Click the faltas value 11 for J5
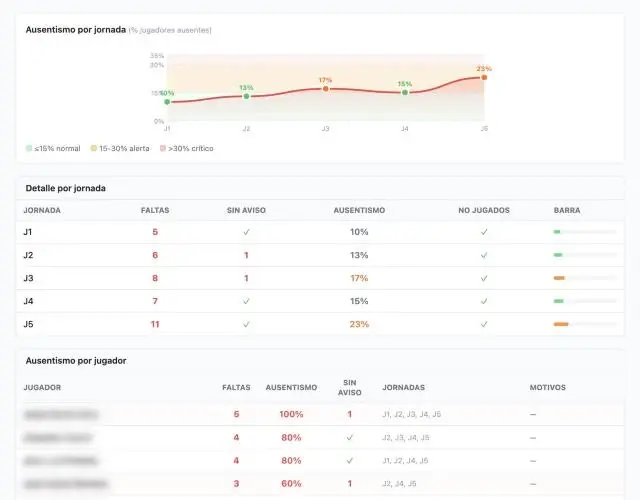 point(155,324)
